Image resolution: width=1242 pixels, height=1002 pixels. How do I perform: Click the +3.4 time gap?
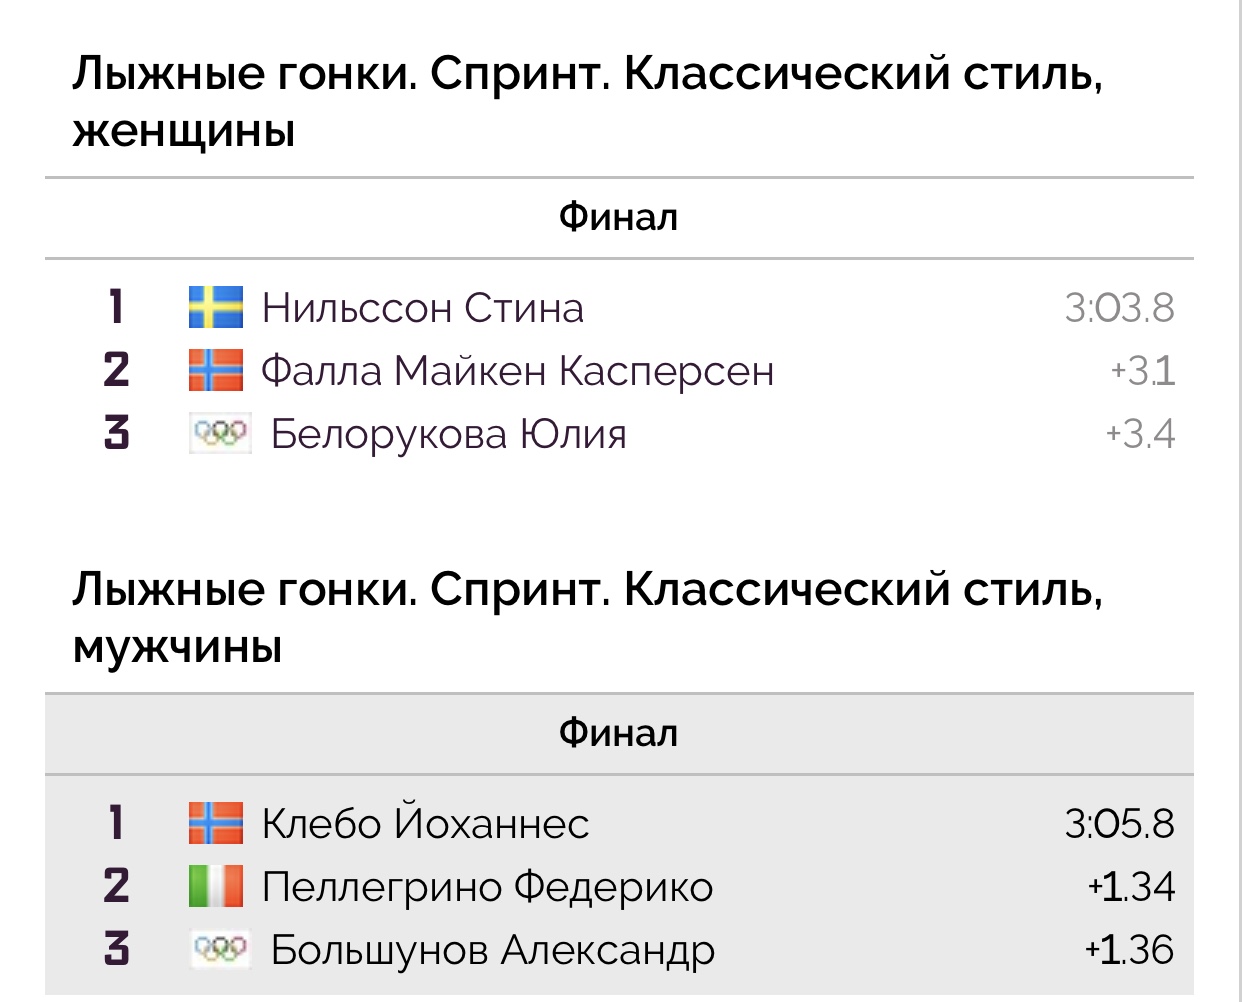[x=1140, y=434]
